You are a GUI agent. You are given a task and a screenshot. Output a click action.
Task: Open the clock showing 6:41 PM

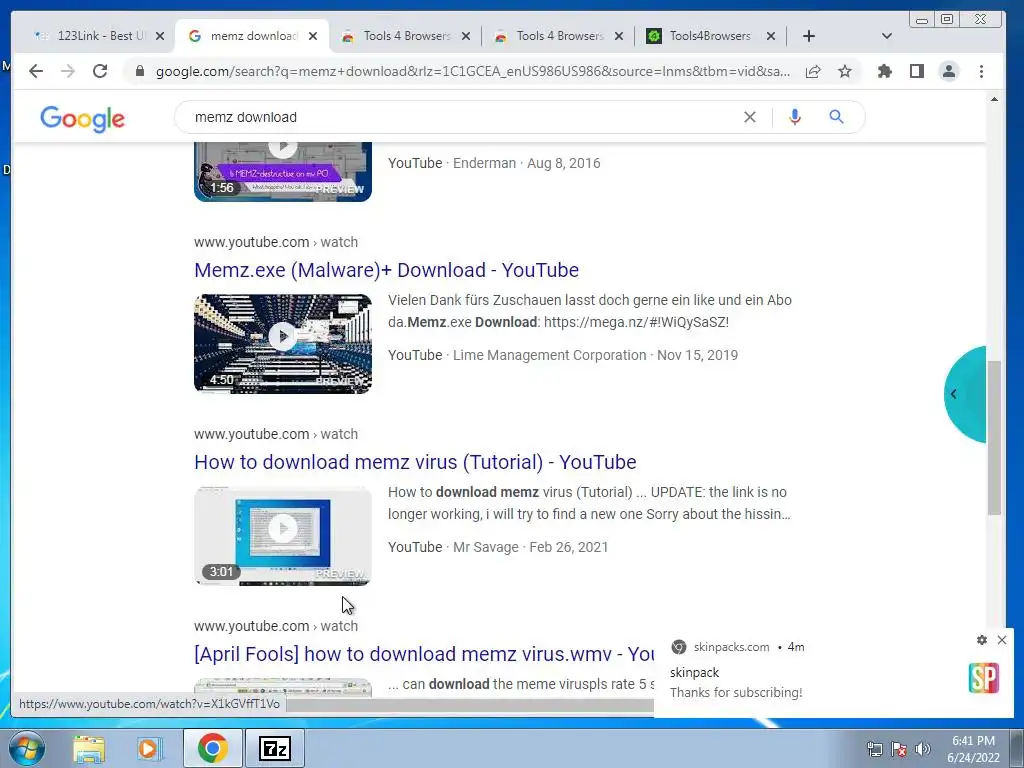point(973,749)
